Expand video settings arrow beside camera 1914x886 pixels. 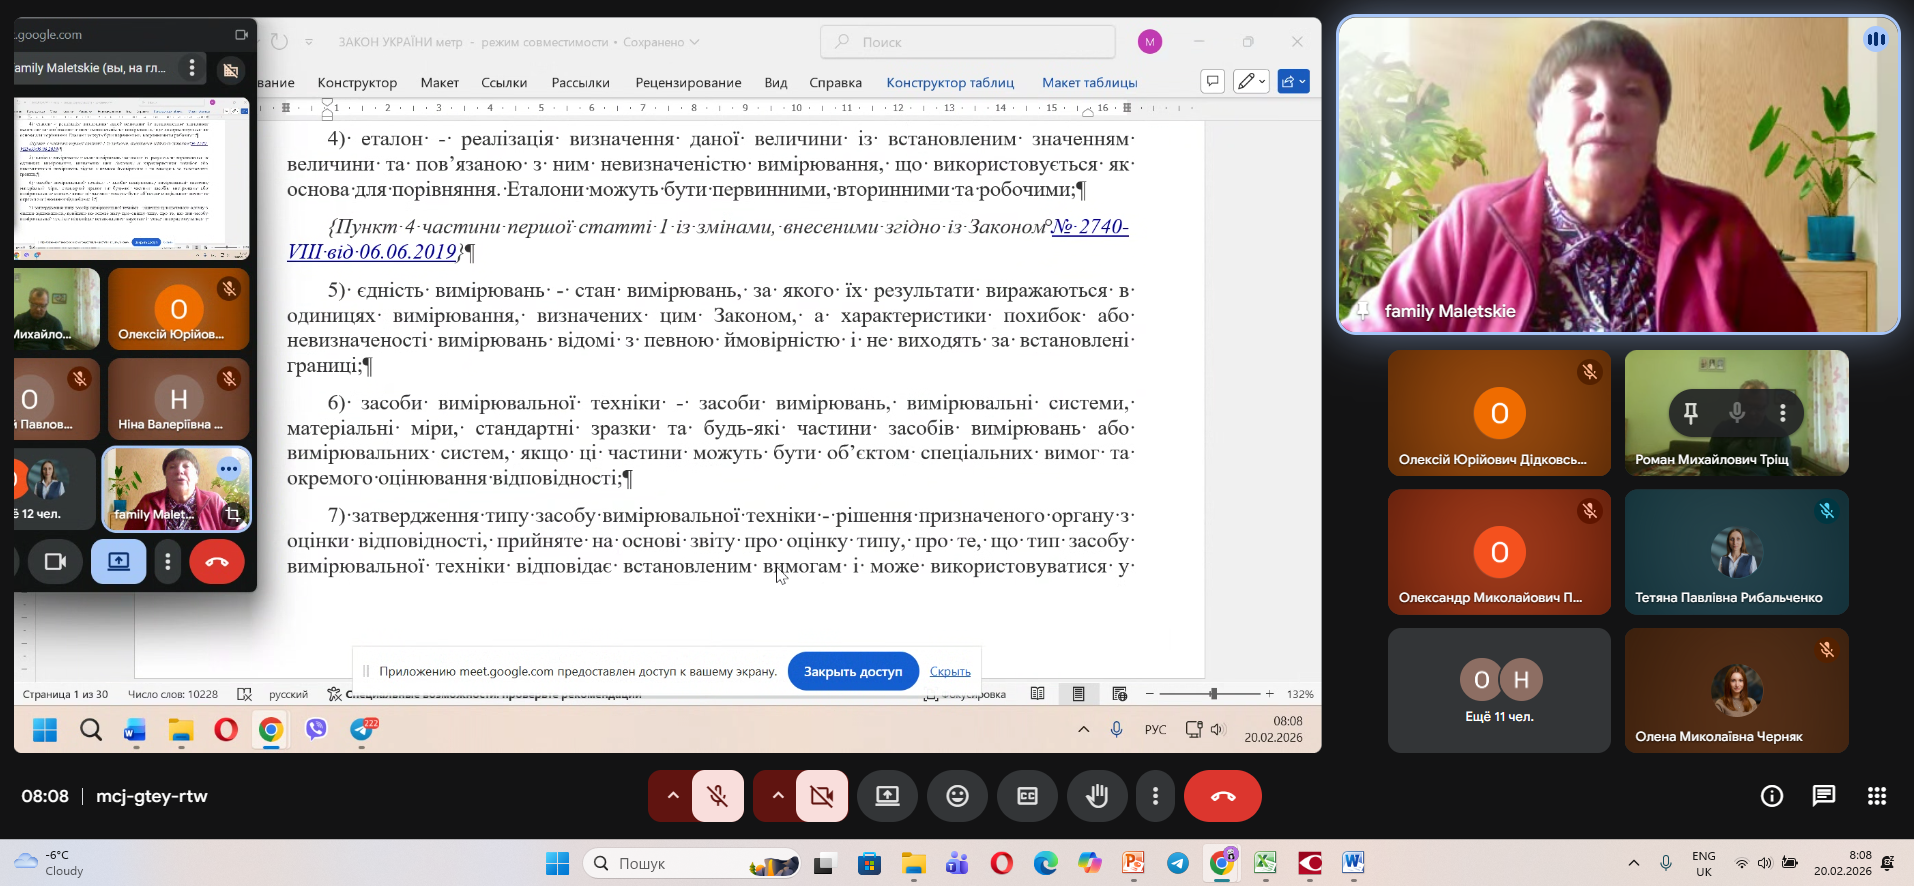778,796
